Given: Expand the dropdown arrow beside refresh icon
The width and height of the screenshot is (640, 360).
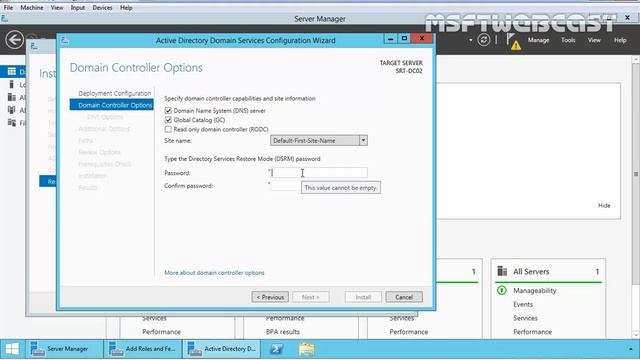Looking at the screenshot, I should coord(471,40).
